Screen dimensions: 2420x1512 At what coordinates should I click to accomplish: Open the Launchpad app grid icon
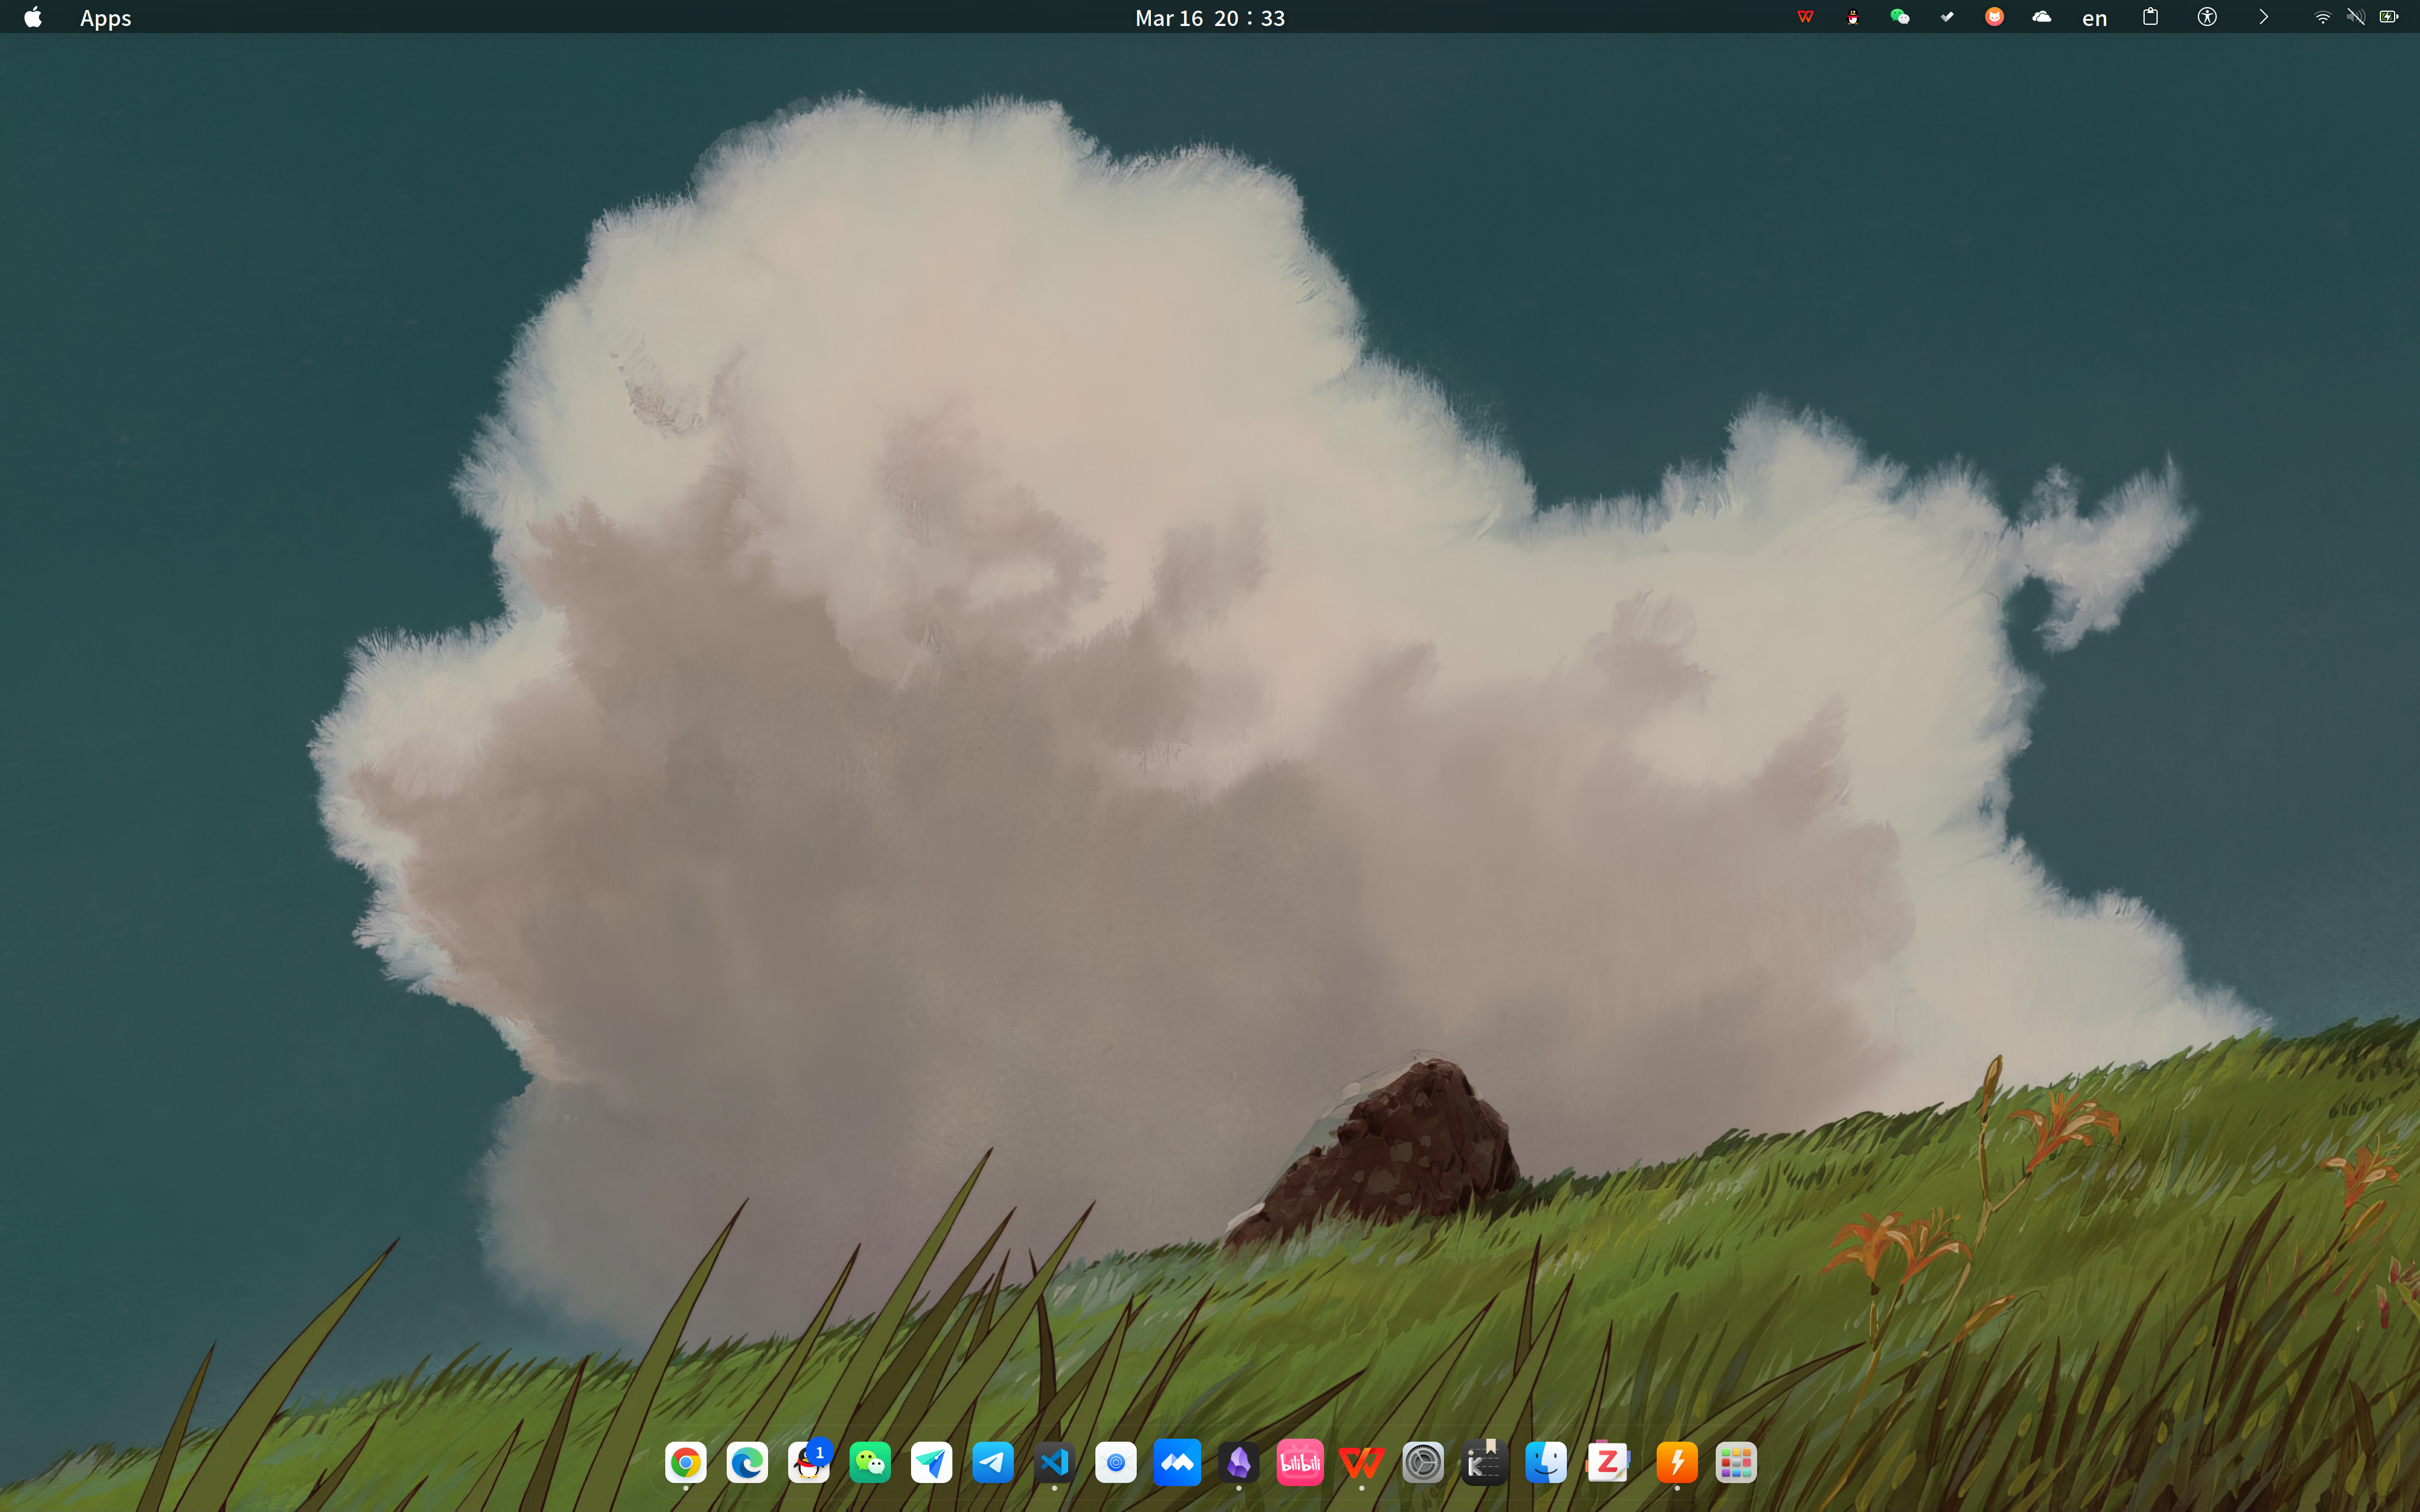tap(1736, 1463)
